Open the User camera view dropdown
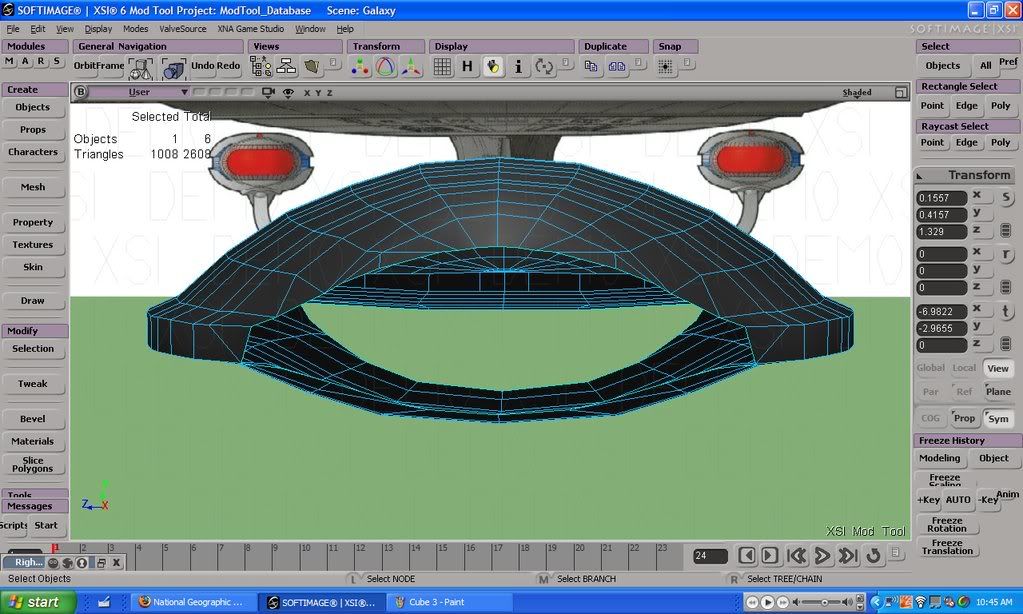Image resolution: width=1023 pixels, height=614 pixels. 139,92
